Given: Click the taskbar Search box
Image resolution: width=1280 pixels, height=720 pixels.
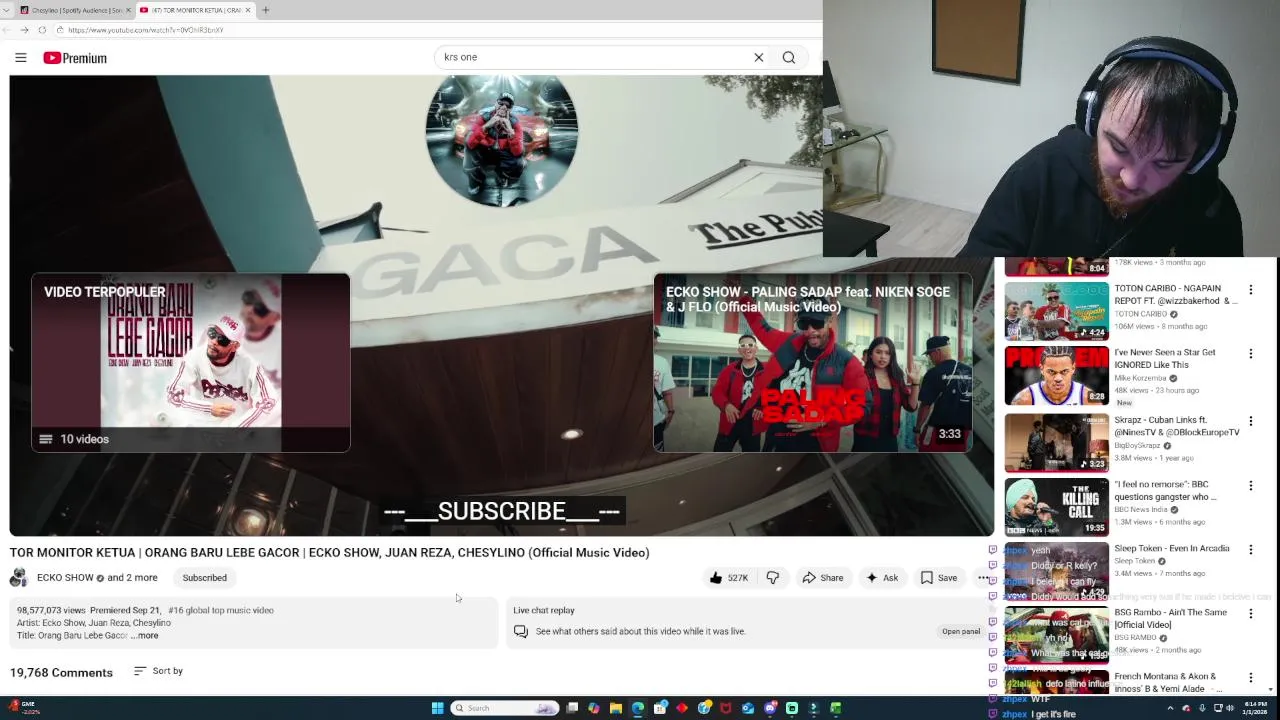Looking at the screenshot, I should tap(504, 708).
